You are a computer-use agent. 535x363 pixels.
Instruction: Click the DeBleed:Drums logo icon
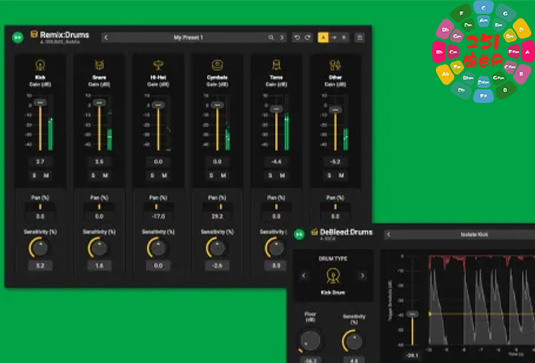[x=315, y=232]
